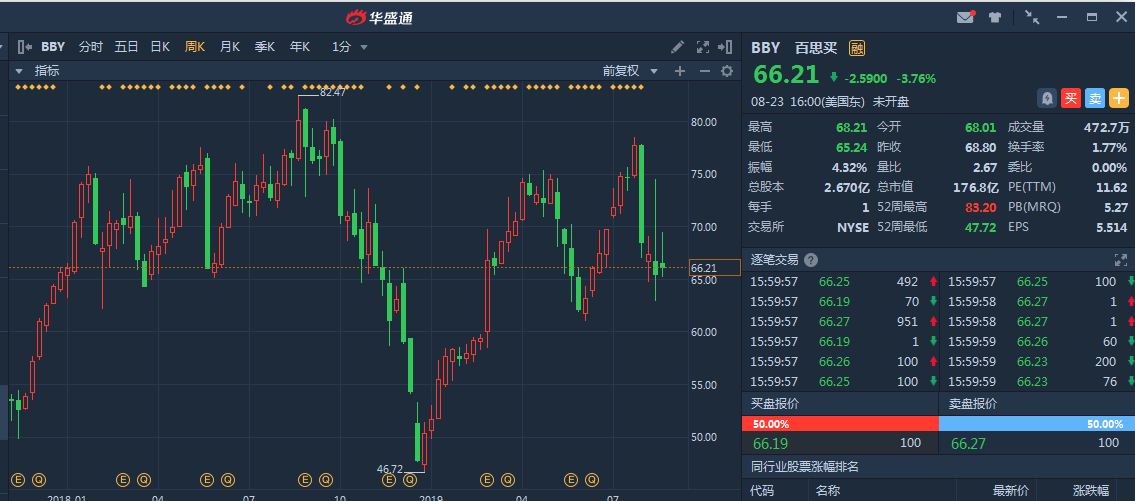The height and width of the screenshot is (501, 1135).
Task: Open the mail messages icon
Action: (965, 17)
